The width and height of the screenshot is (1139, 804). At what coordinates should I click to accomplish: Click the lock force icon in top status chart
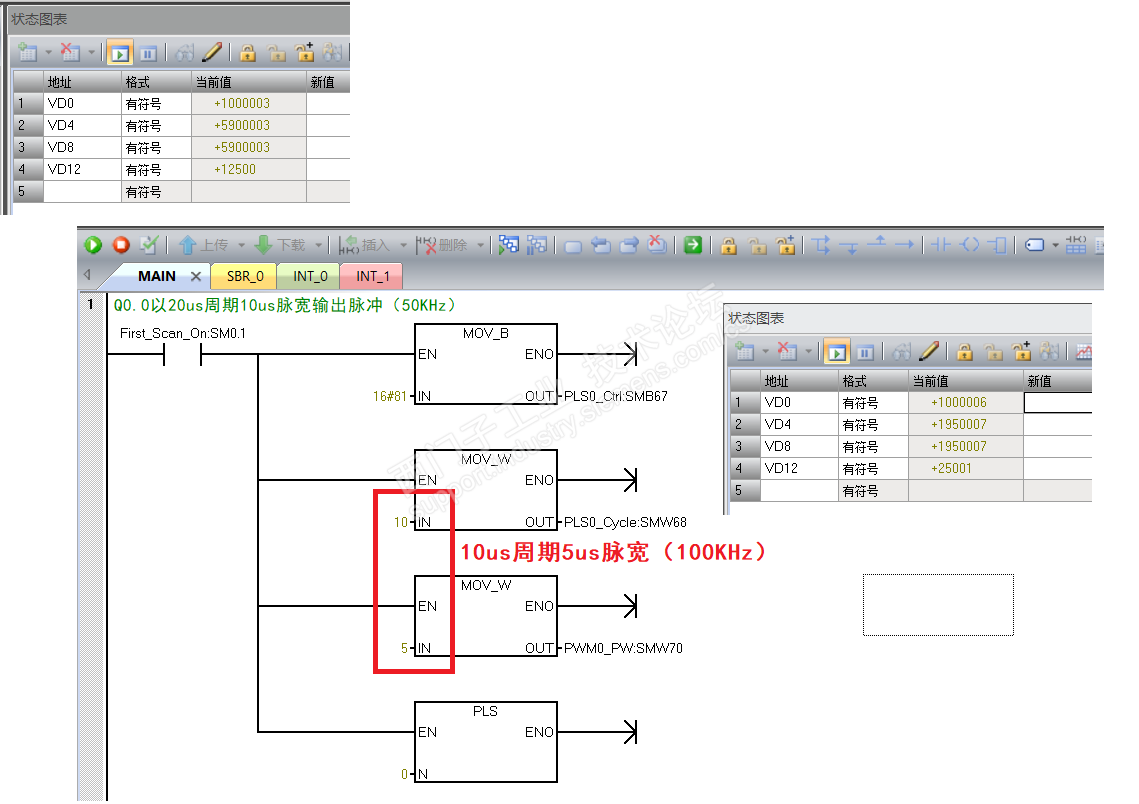[248, 52]
